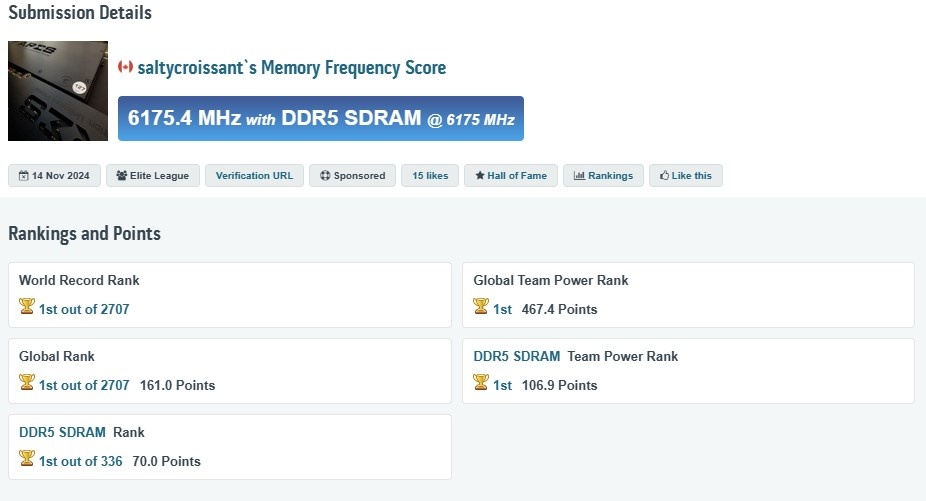Open DDR5 SDRAM link in Rank card
Screen dimensions: 926x501
pyautogui.click(x=62, y=432)
